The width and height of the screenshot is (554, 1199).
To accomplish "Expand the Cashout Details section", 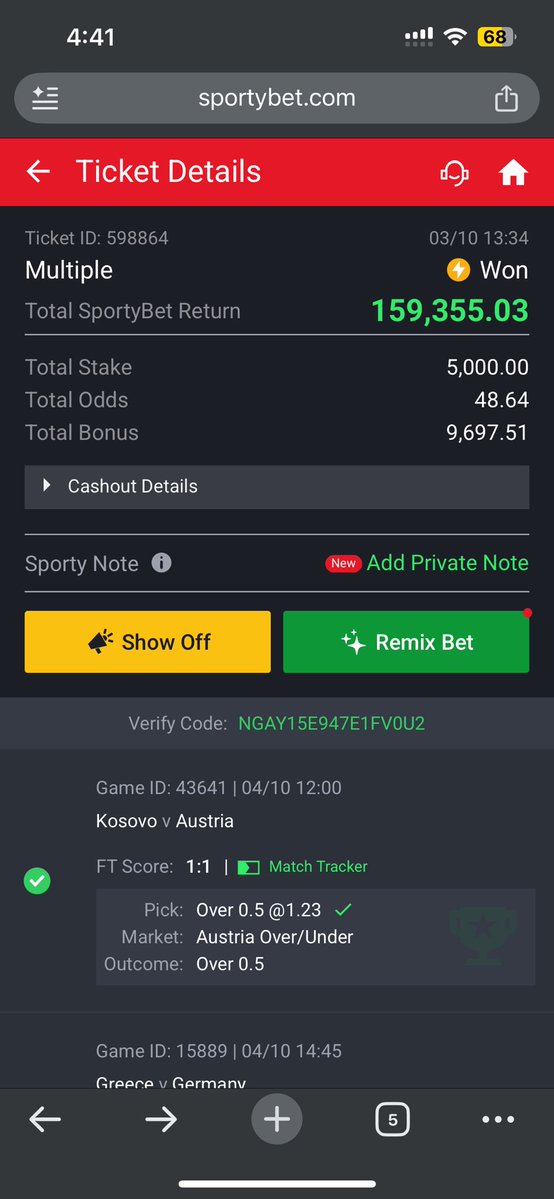I will 277,486.
